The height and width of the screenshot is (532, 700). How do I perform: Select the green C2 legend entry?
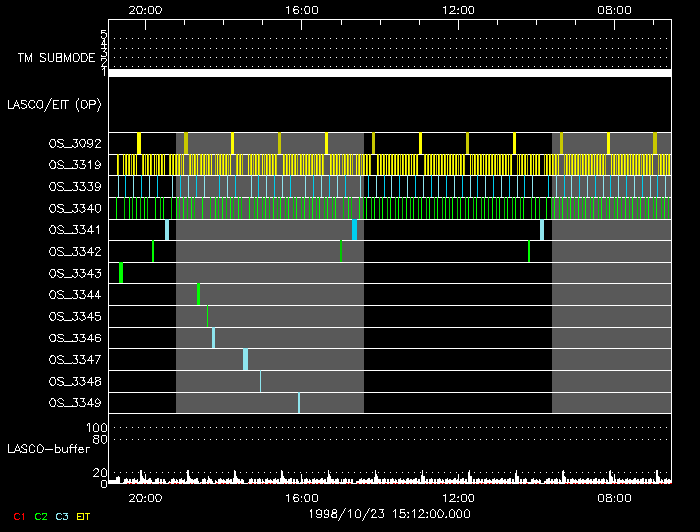point(41,516)
